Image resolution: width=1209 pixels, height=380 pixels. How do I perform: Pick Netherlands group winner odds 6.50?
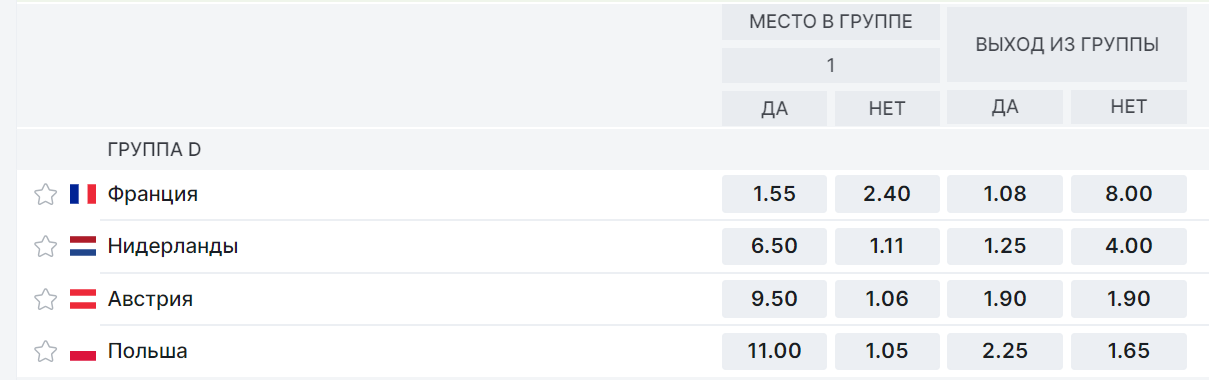tap(775, 246)
